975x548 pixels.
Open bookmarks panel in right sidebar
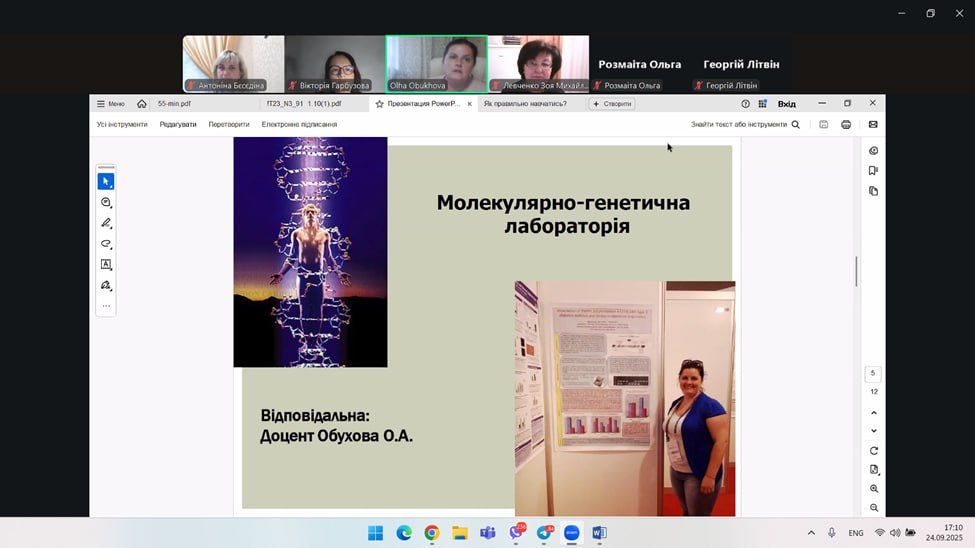tap(873, 171)
